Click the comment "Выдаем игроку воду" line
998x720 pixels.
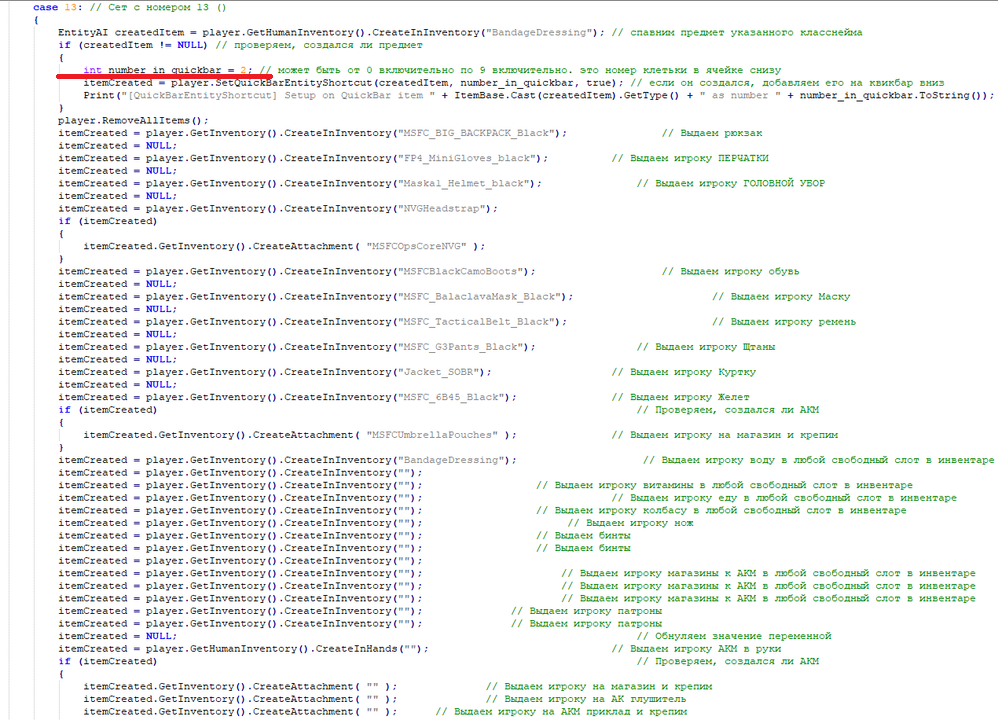[818, 460]
